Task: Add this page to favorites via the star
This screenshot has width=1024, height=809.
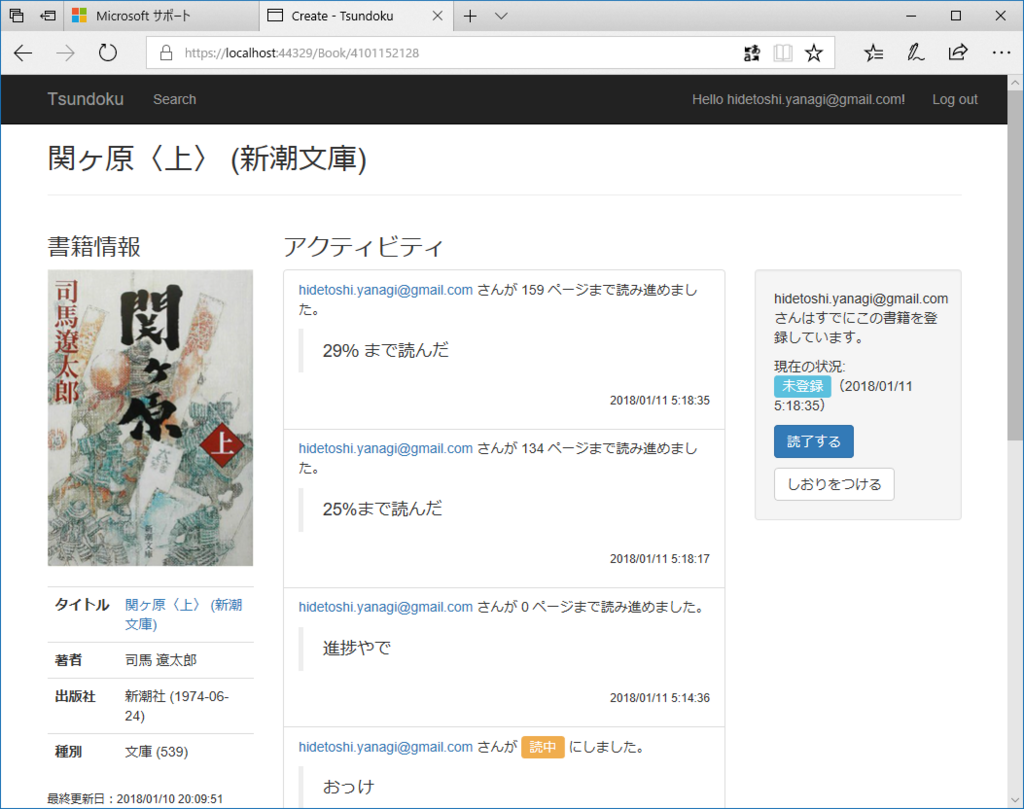Action: (x=814, y=53)
